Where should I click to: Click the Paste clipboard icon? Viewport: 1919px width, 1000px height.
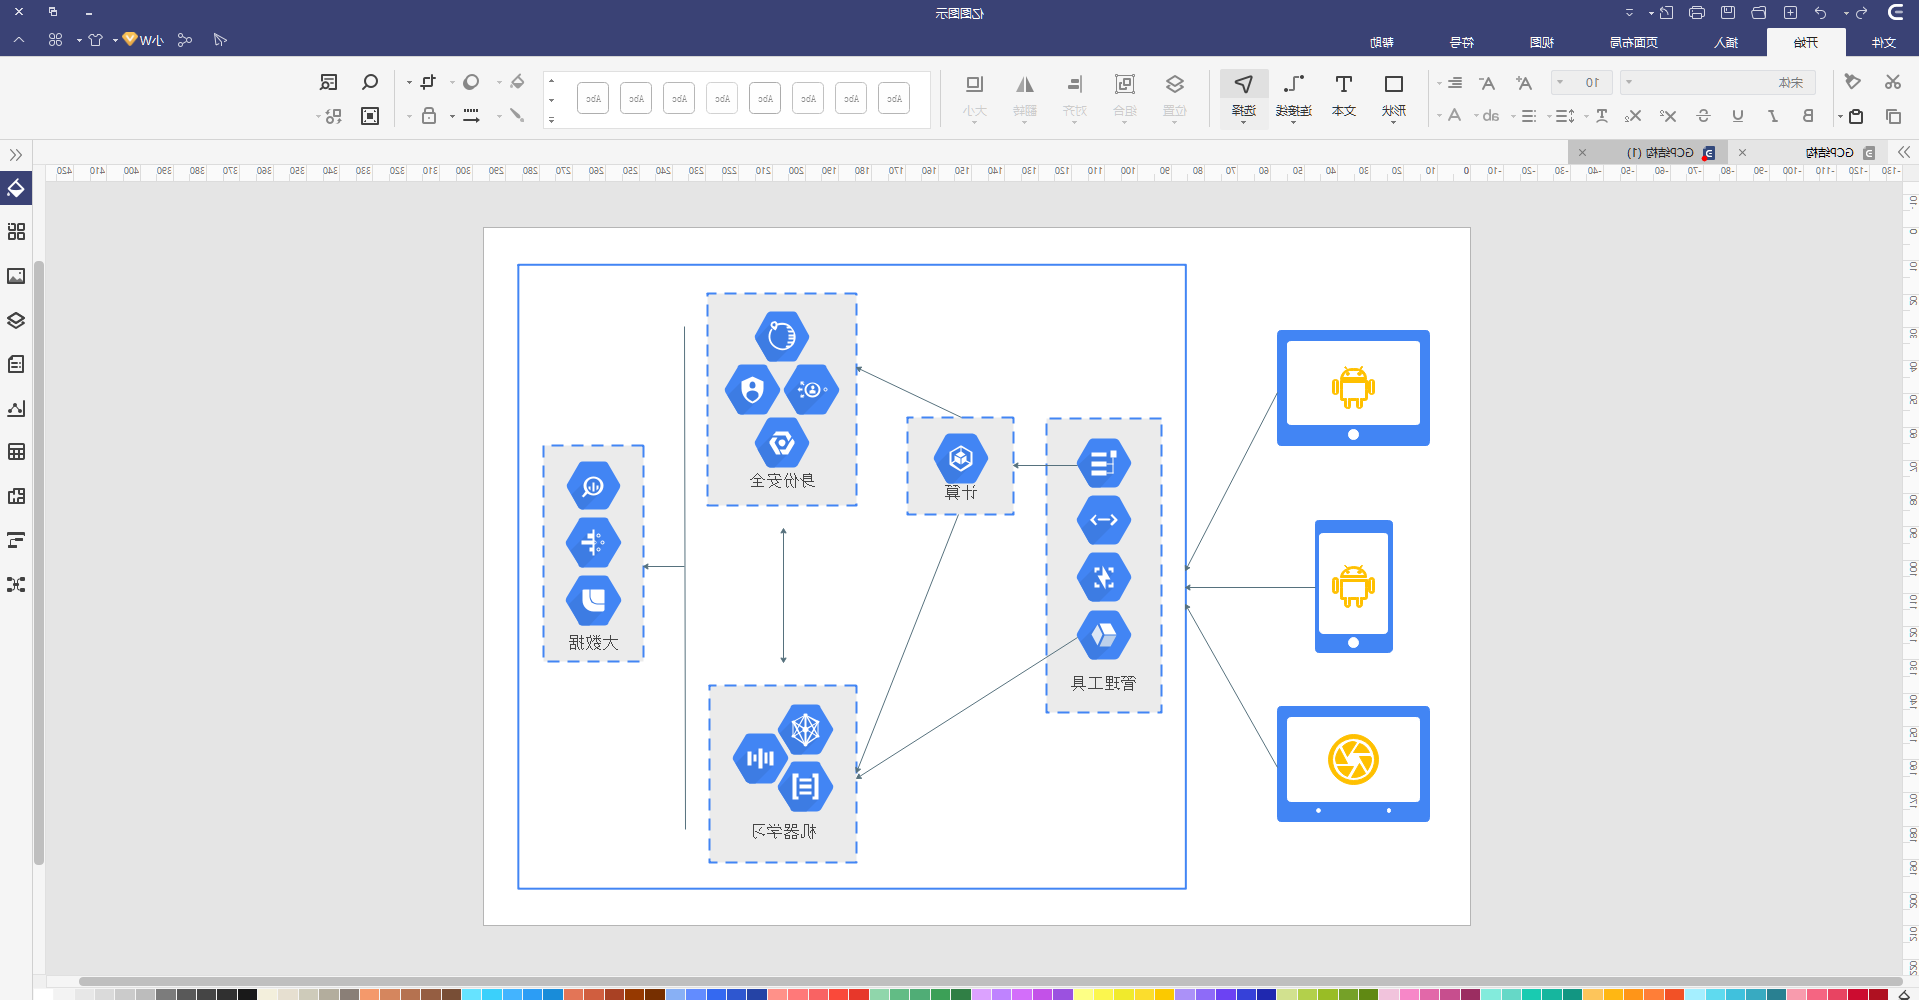1856,116
